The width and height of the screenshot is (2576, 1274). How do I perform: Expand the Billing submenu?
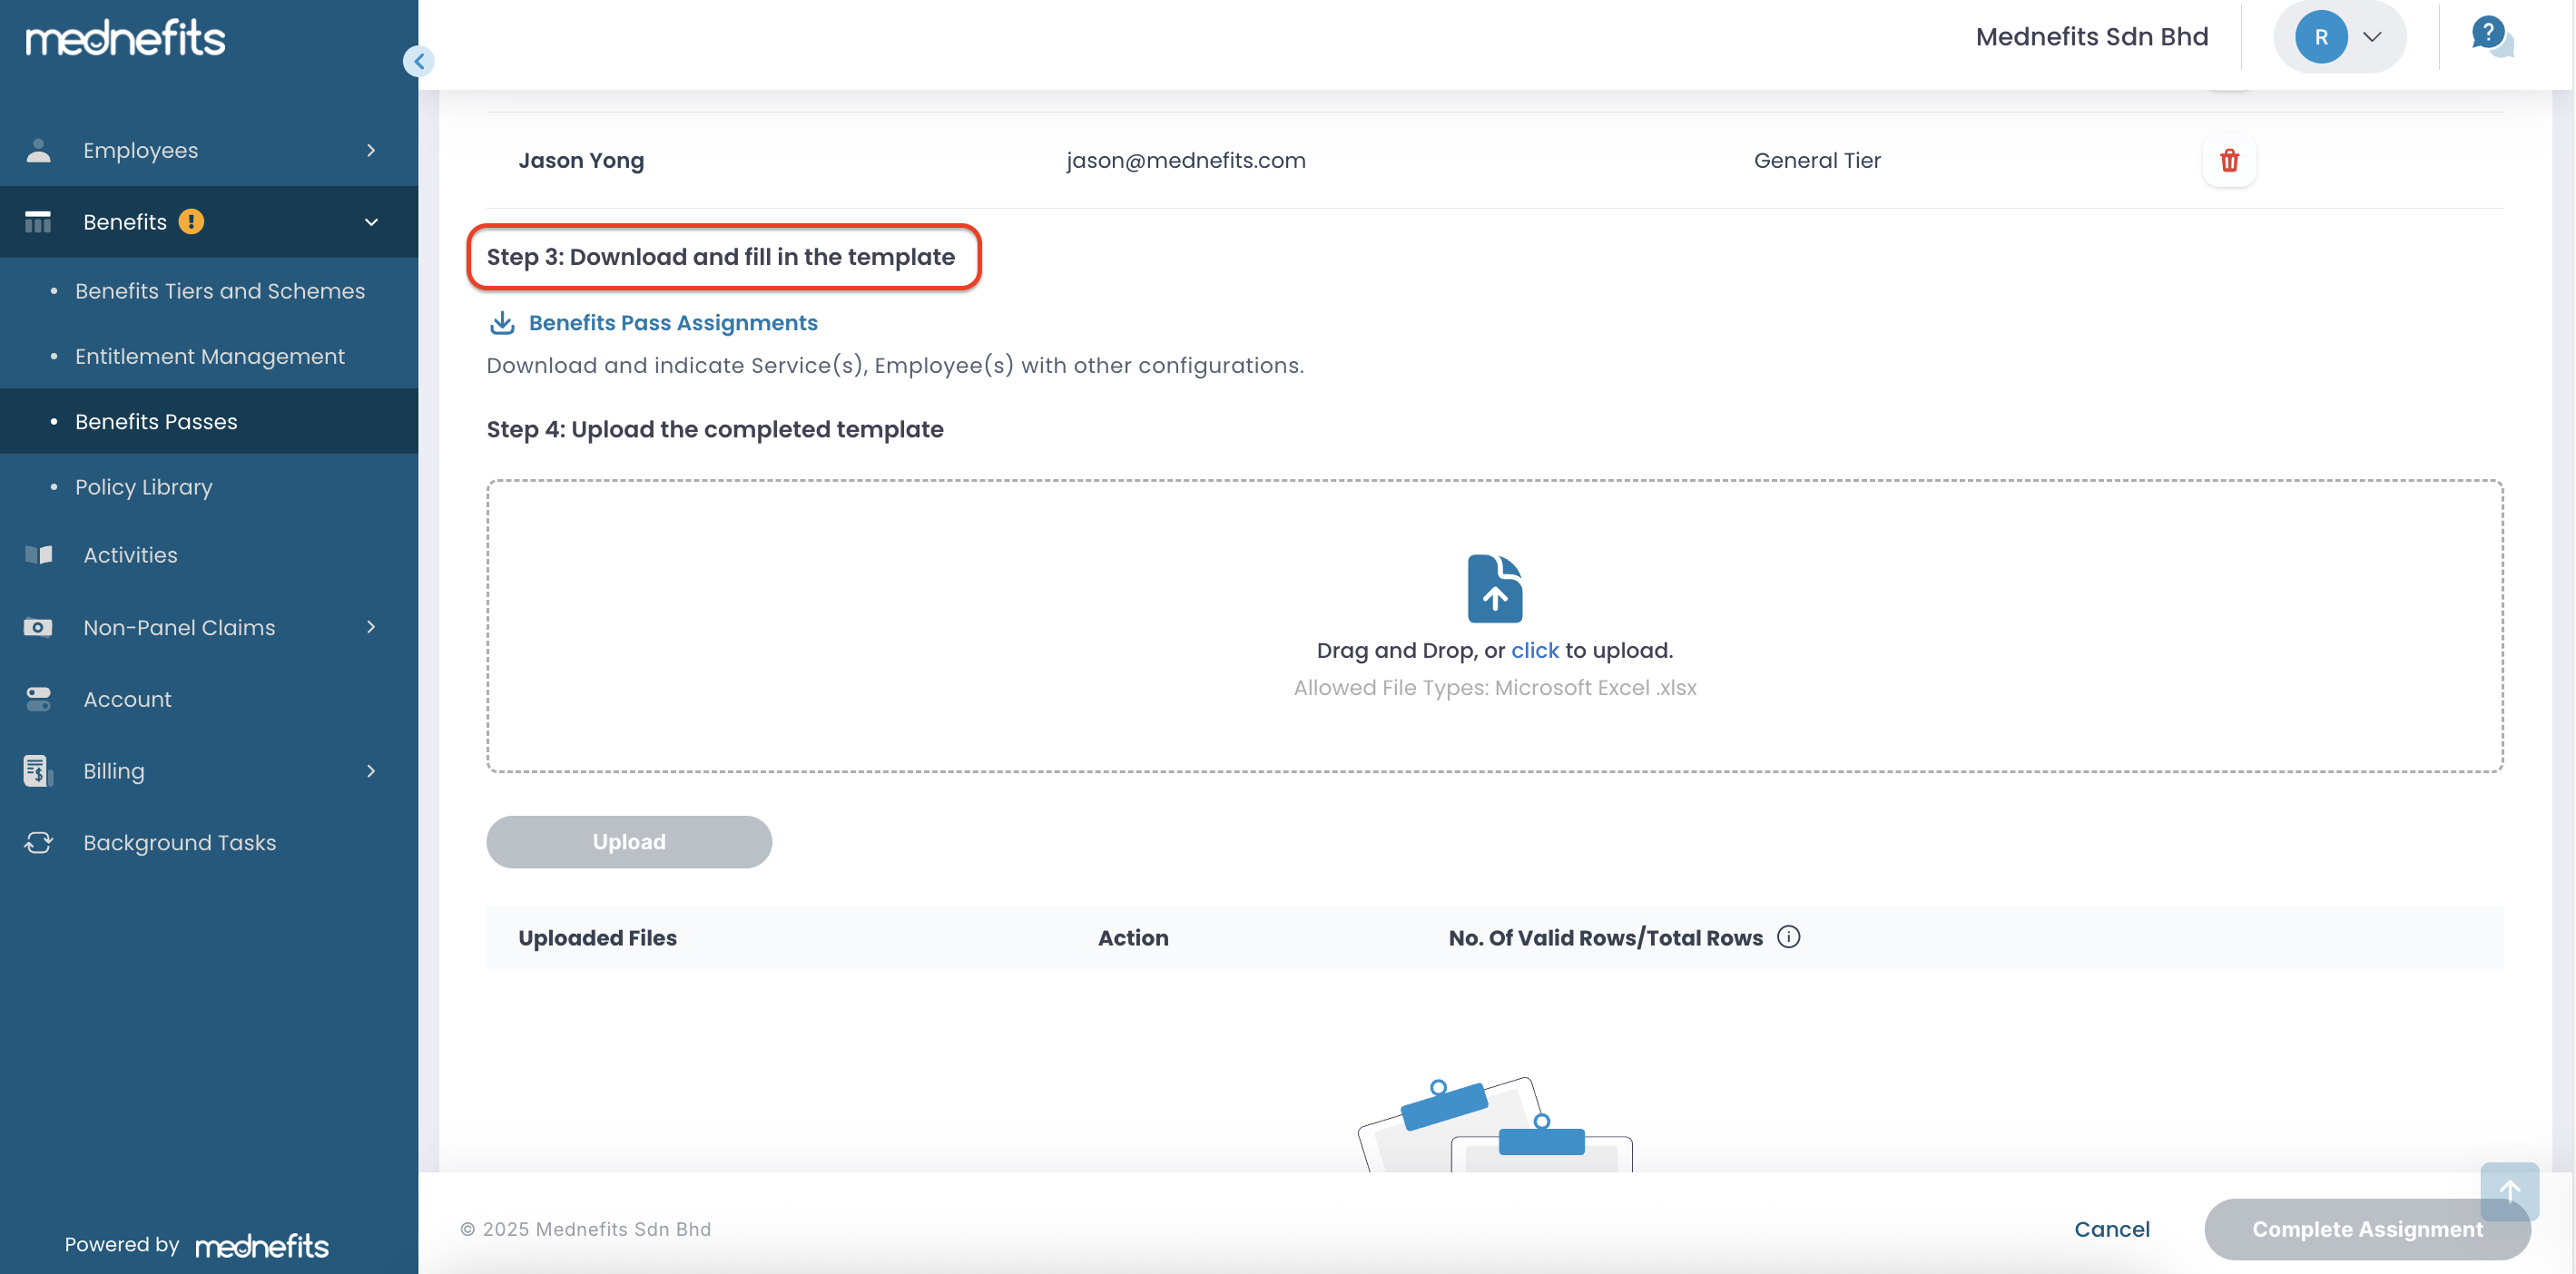(371, 771)
